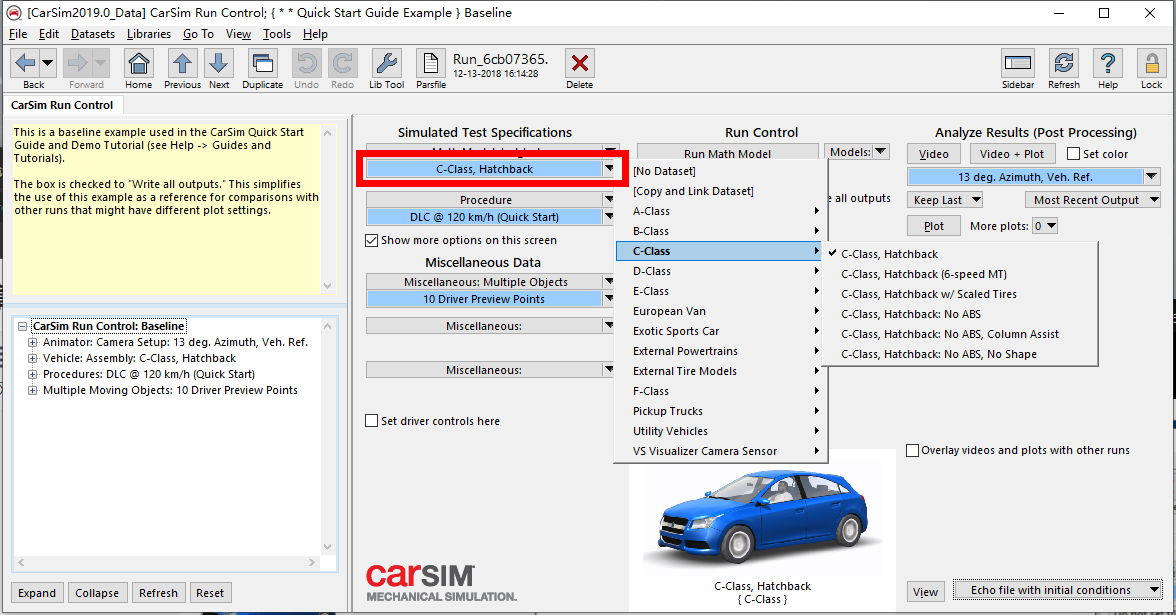Click the Refresh button below the tree
This screenshot has height=615, width=1176.
(158, 592)
